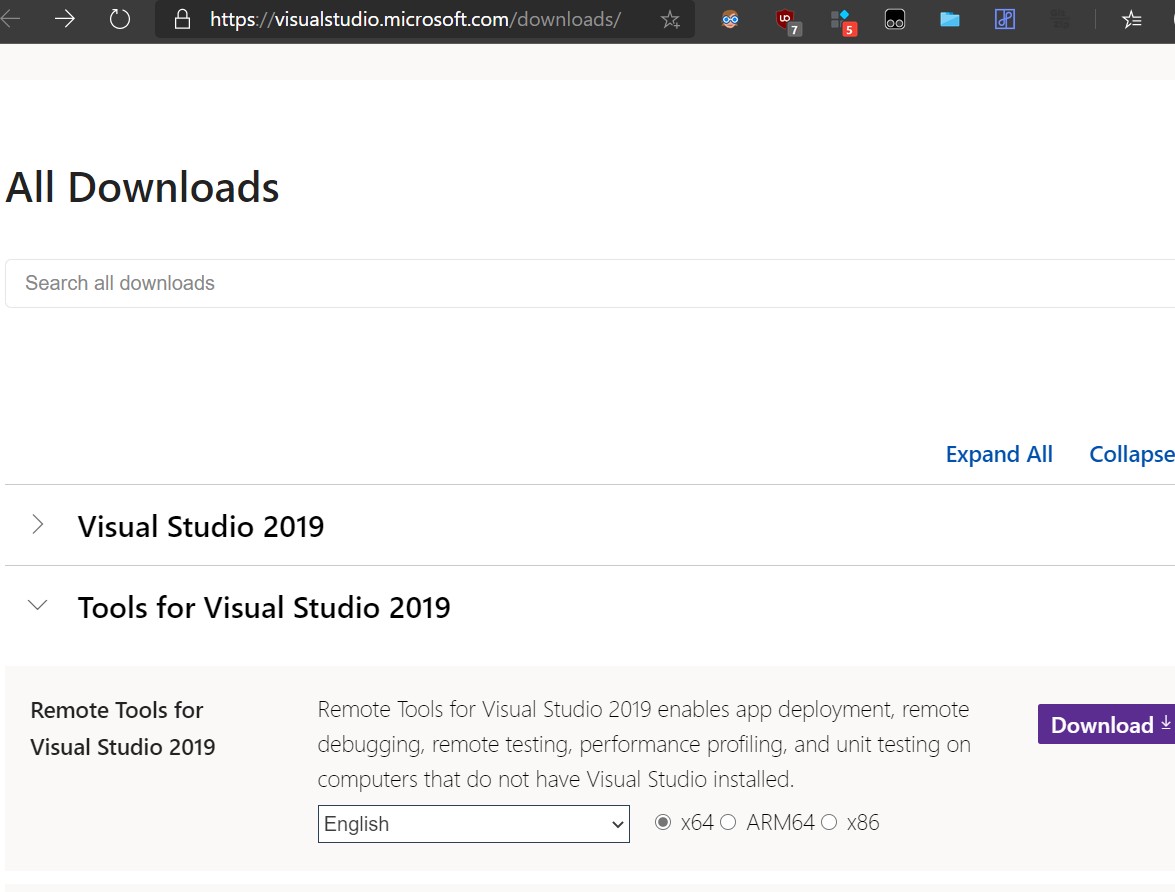Open the blue folder extension icon
Screen dimensions: 1175x892
pos(949,19)
